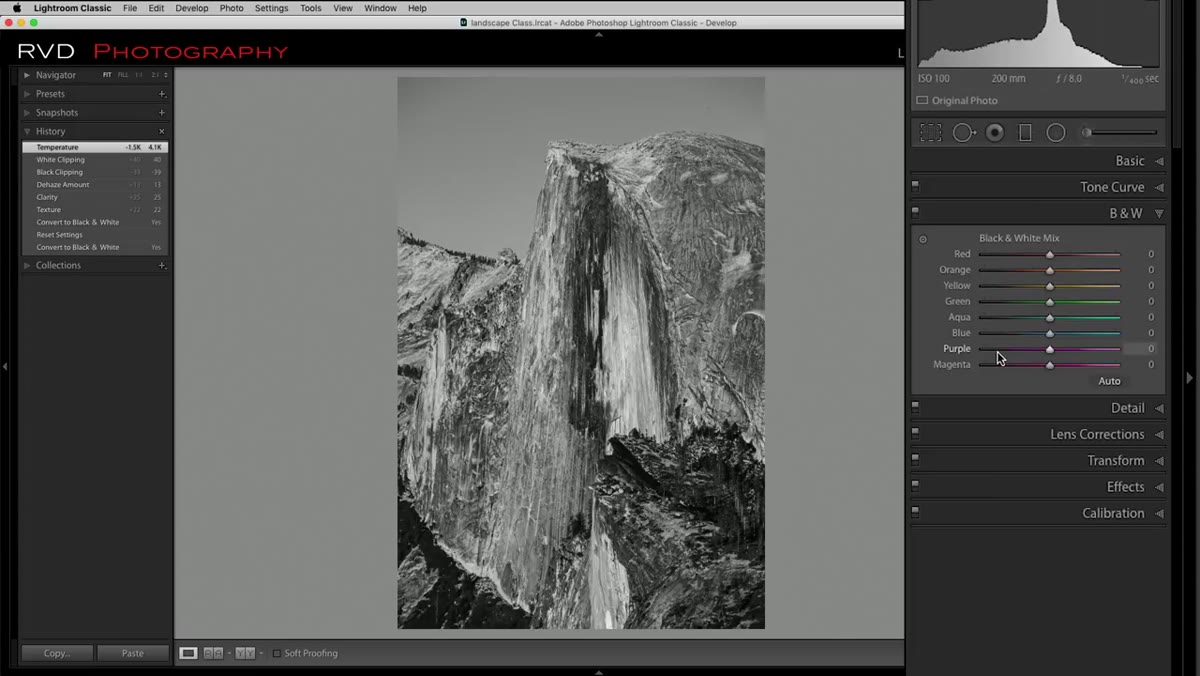
Task: Clear History using the X icon
Action: coord(162,132)
